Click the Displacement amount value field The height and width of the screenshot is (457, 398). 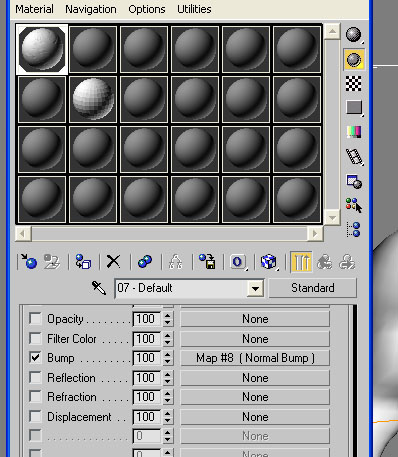pos(147,417)
